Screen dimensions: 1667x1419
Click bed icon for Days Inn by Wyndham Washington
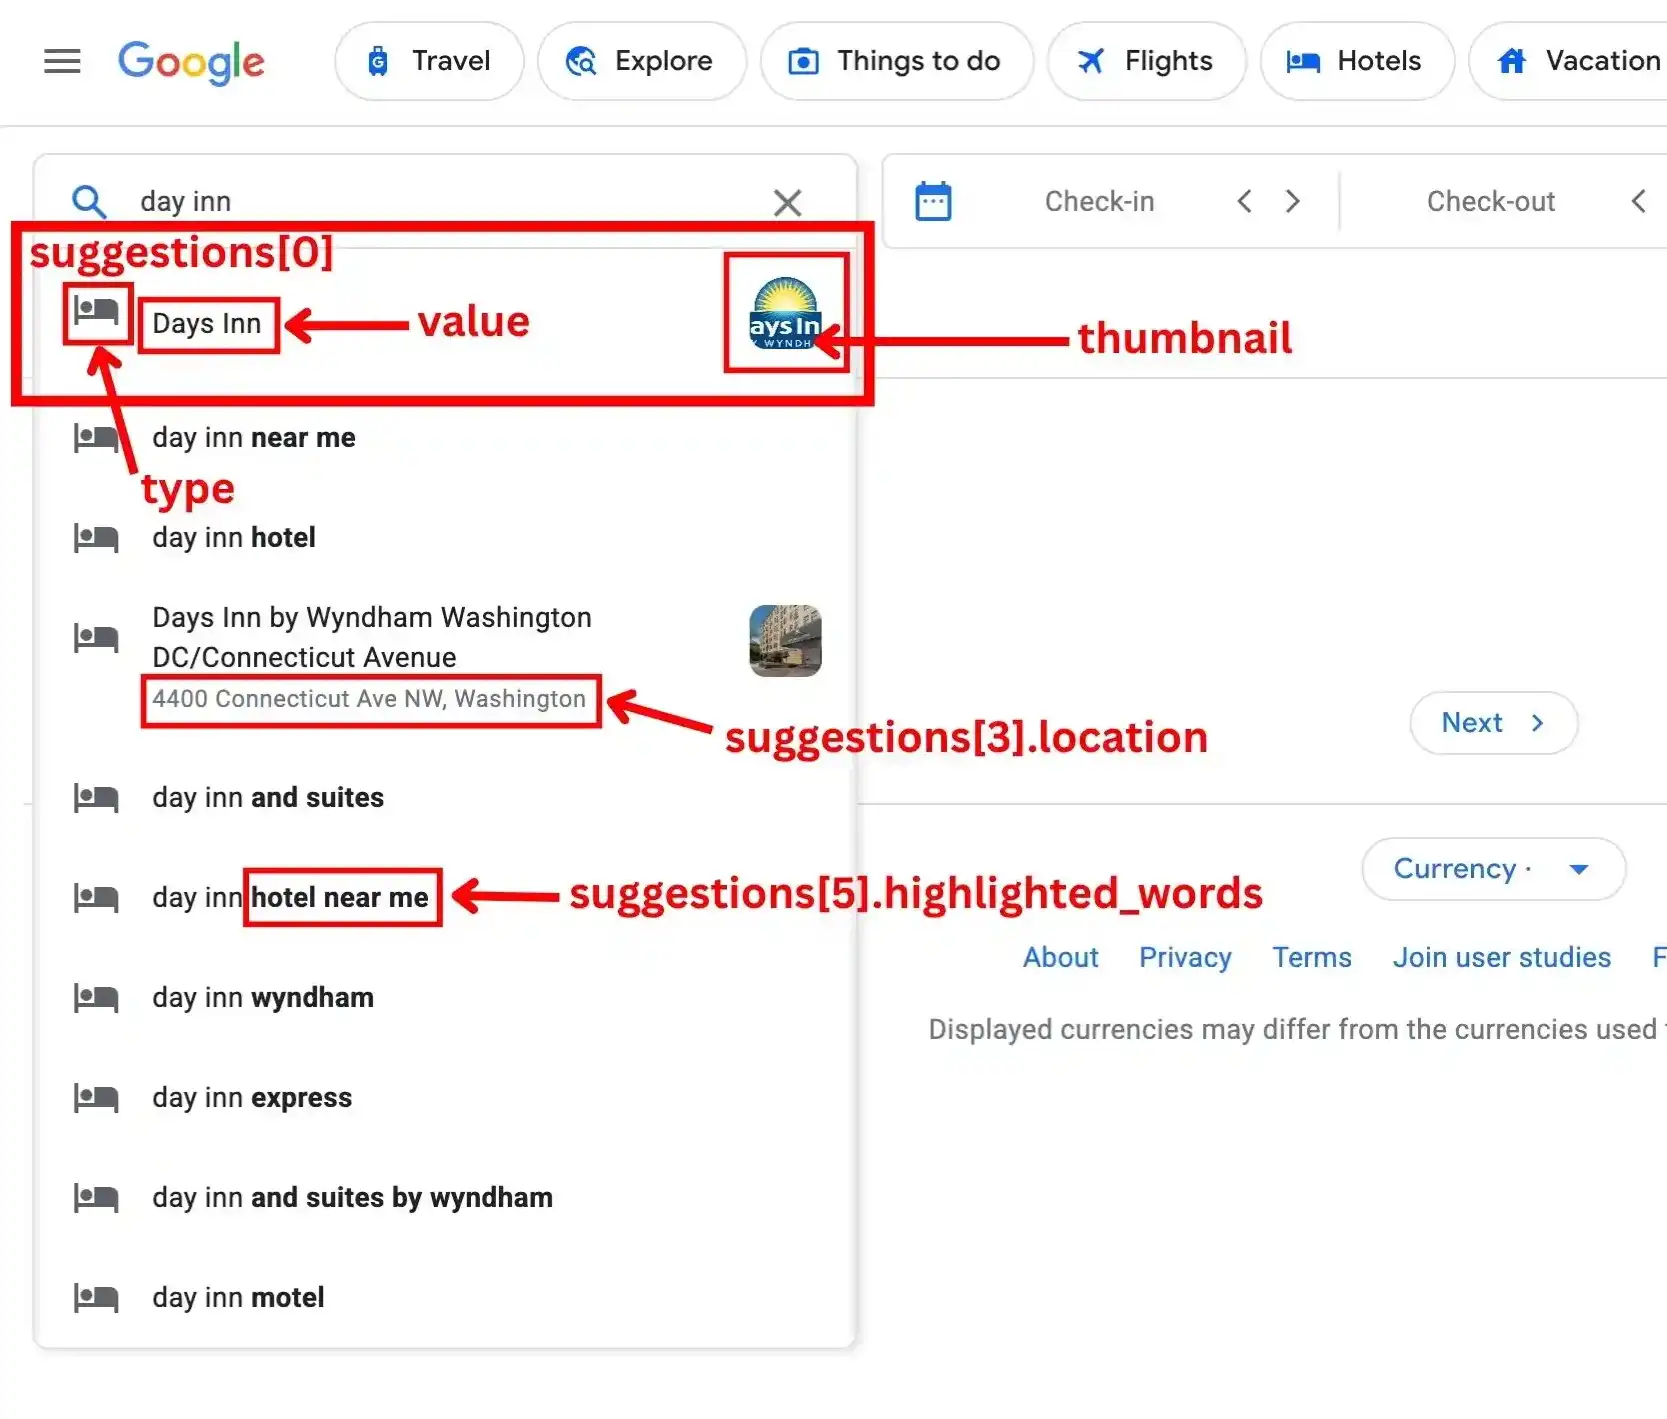[96, 638]
